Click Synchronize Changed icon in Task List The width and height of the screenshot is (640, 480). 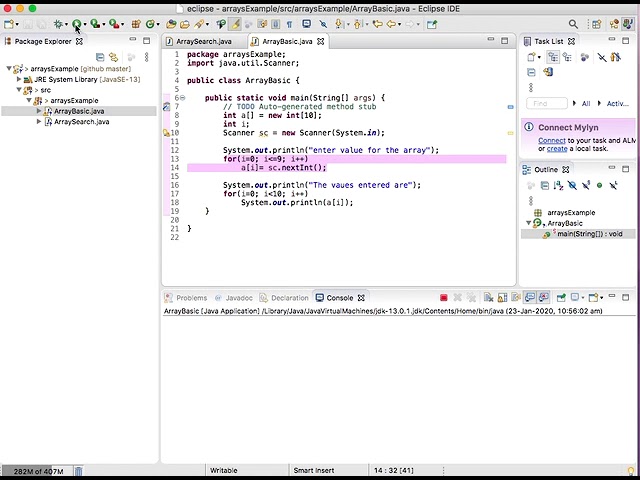coord(548,72)
